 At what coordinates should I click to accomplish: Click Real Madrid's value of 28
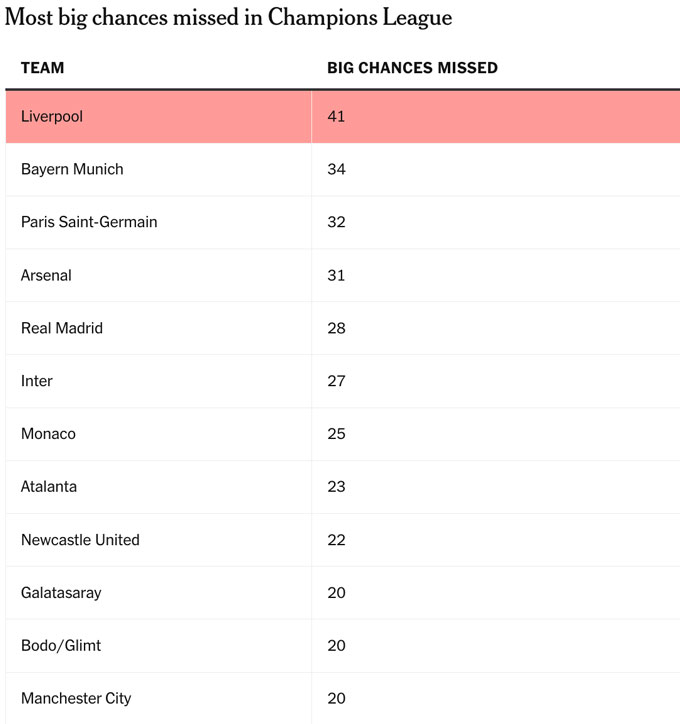point(336,328)
